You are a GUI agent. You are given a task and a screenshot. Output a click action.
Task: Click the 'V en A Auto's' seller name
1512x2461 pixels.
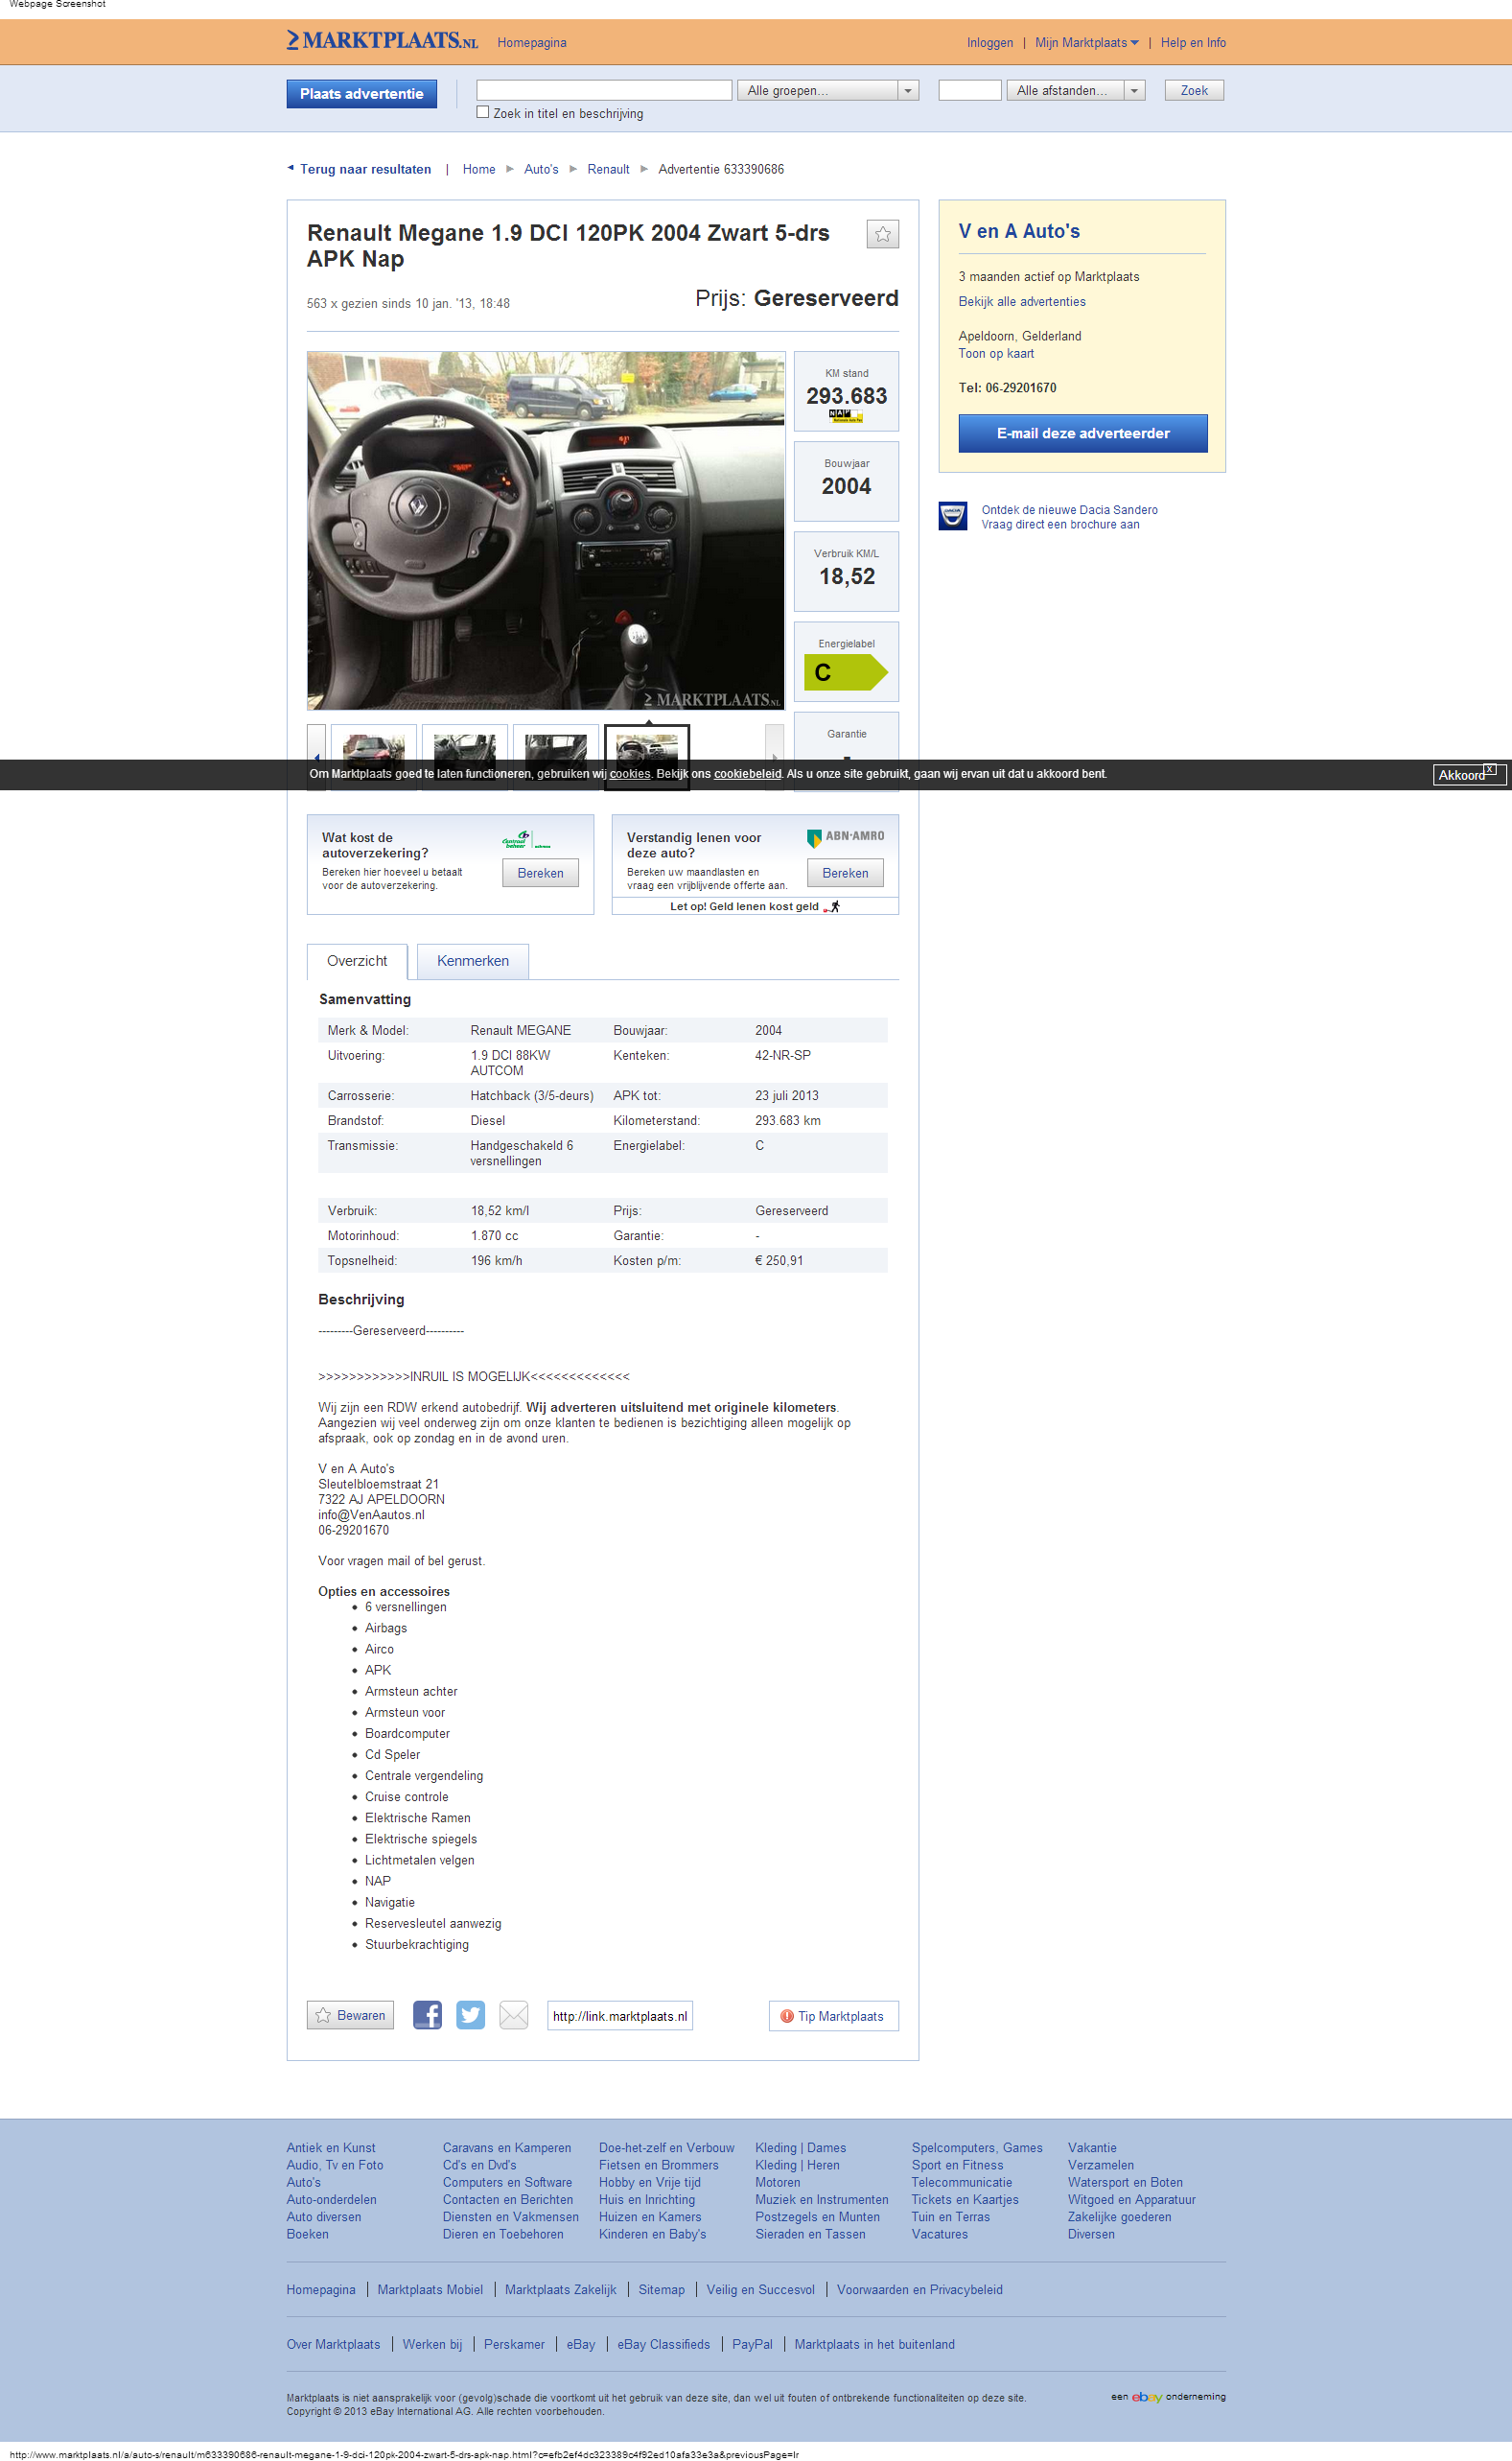(x=1019, y=231)
